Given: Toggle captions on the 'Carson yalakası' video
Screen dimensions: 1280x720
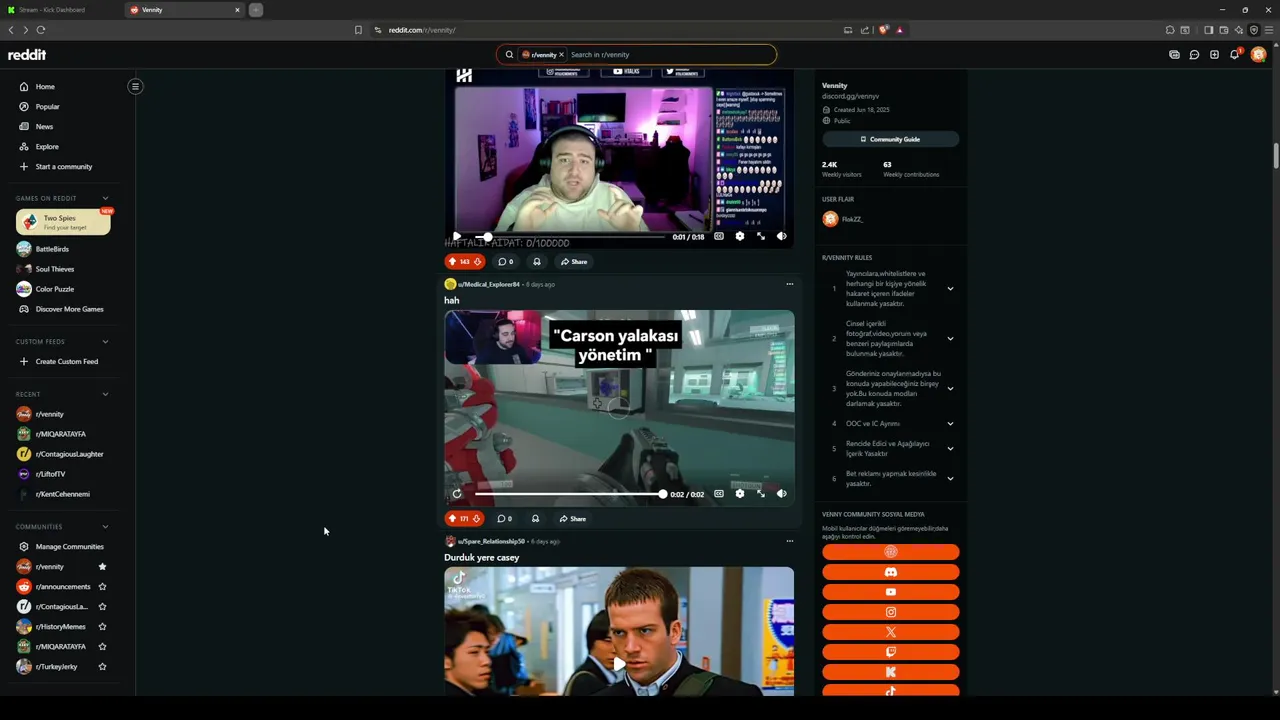Looking at the screenshot, I should tap(719, 494).
